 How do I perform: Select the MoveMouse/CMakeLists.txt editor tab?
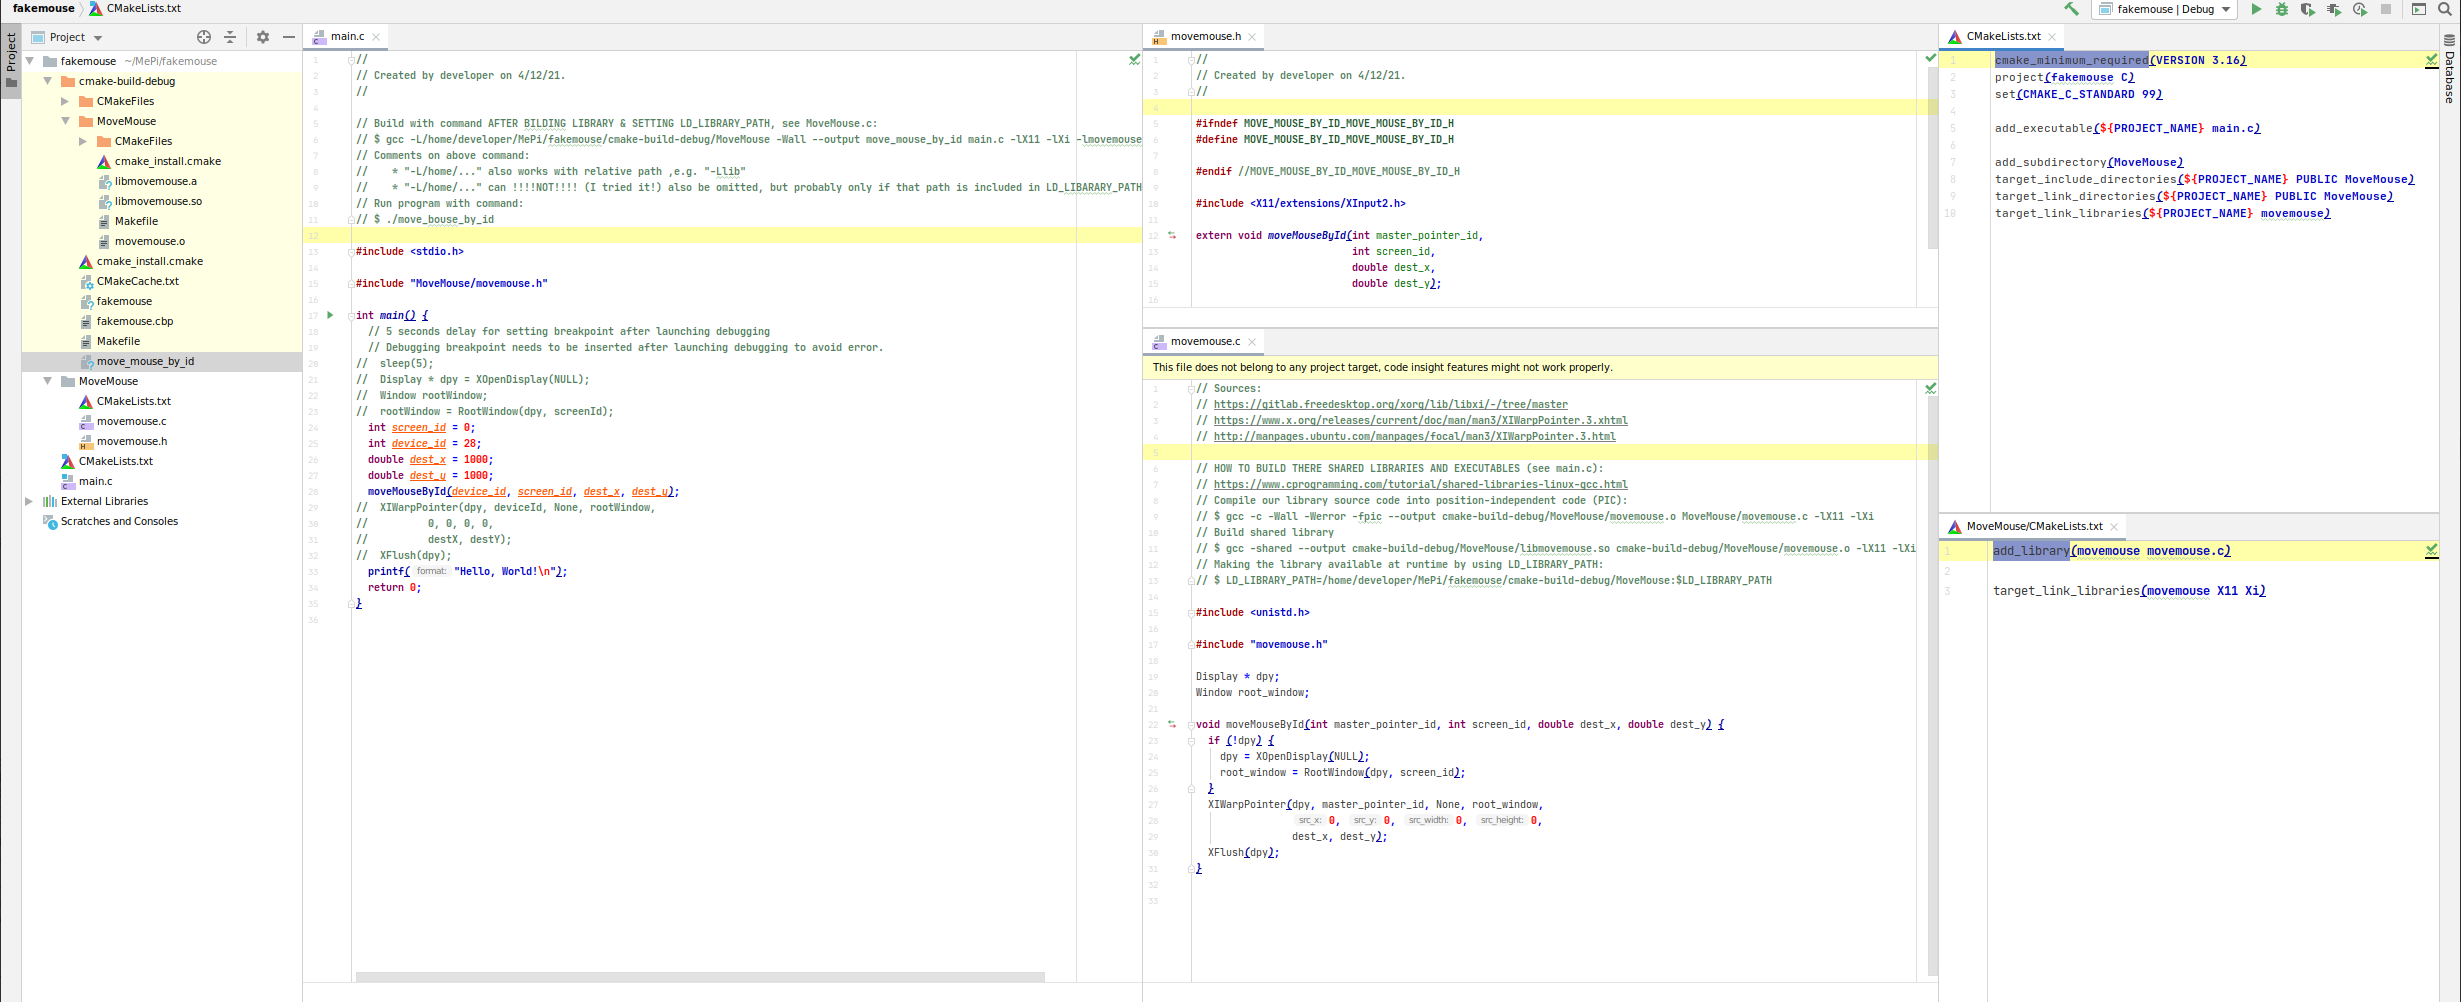point(2034,526)
